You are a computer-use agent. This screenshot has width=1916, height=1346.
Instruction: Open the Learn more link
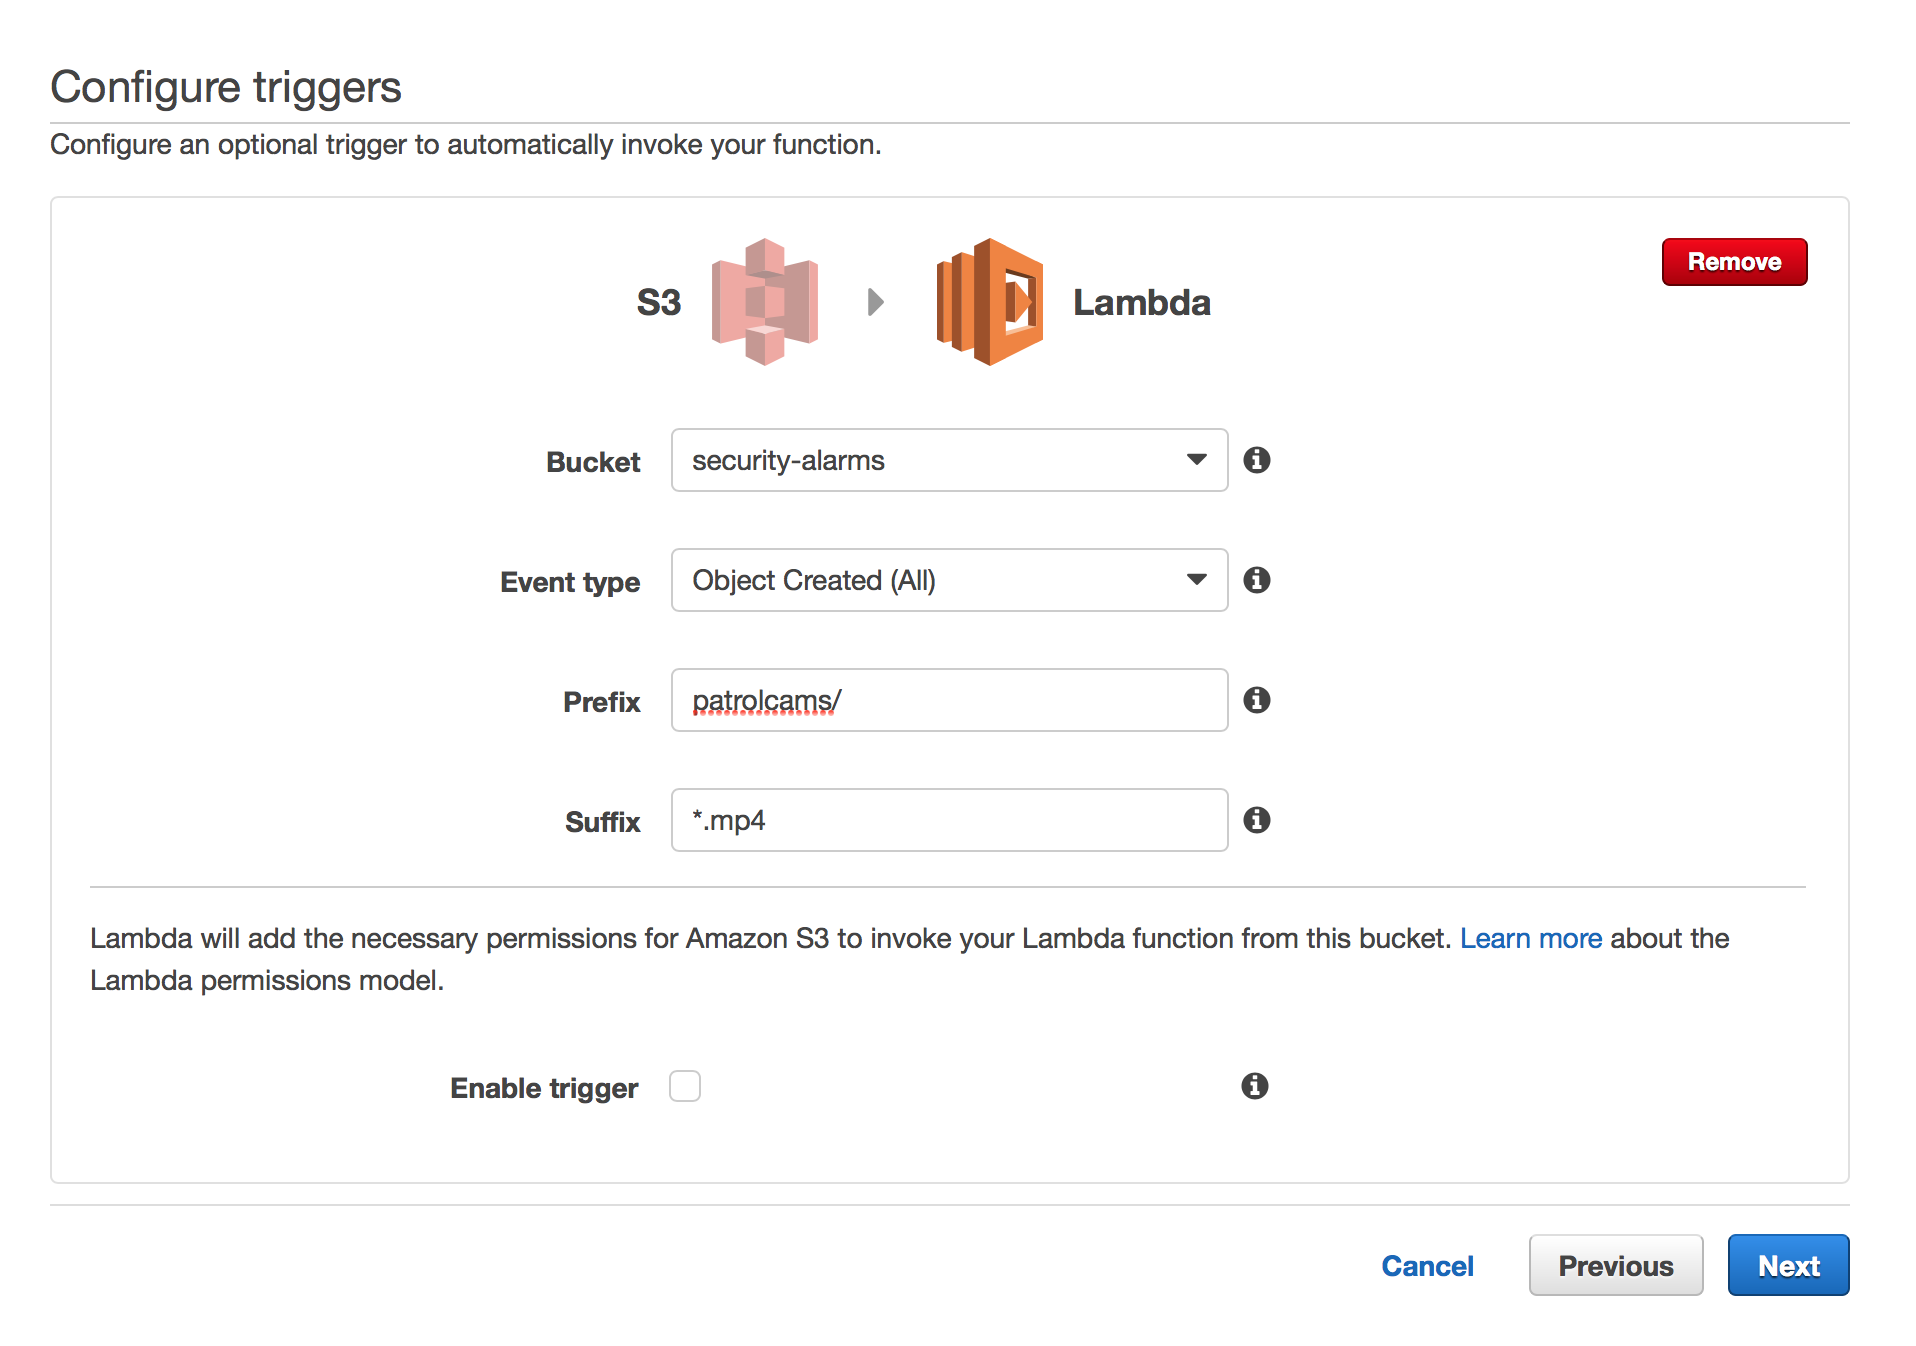point(1531,938)
